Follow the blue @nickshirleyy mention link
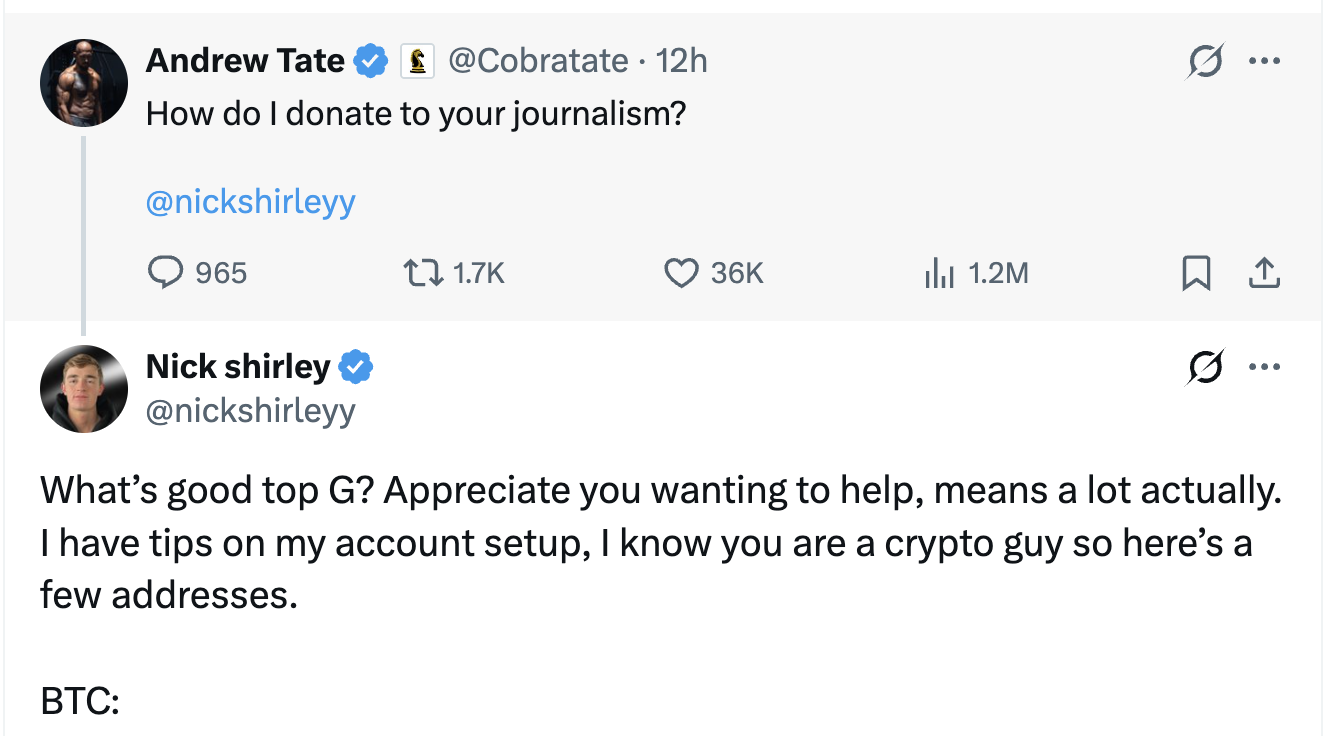 [251, 202]
